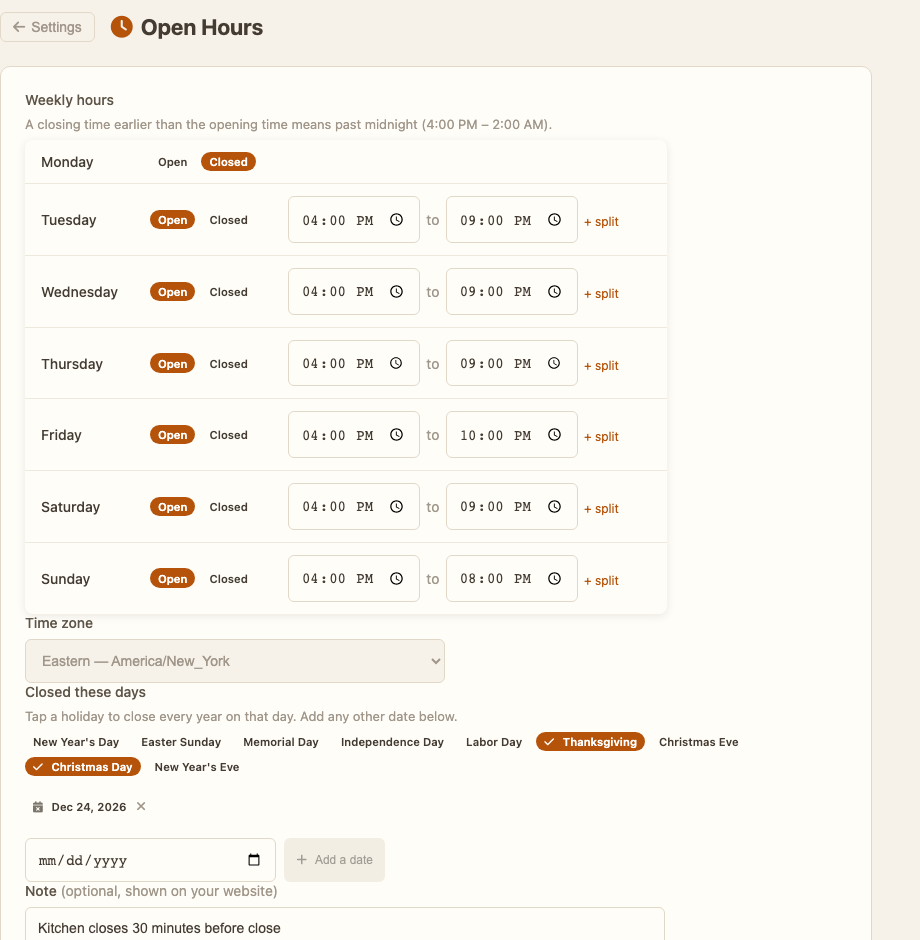920x940 pixels.
Task: Click Wednesday opening time 04:00 PM field
Action: point(354,291)
